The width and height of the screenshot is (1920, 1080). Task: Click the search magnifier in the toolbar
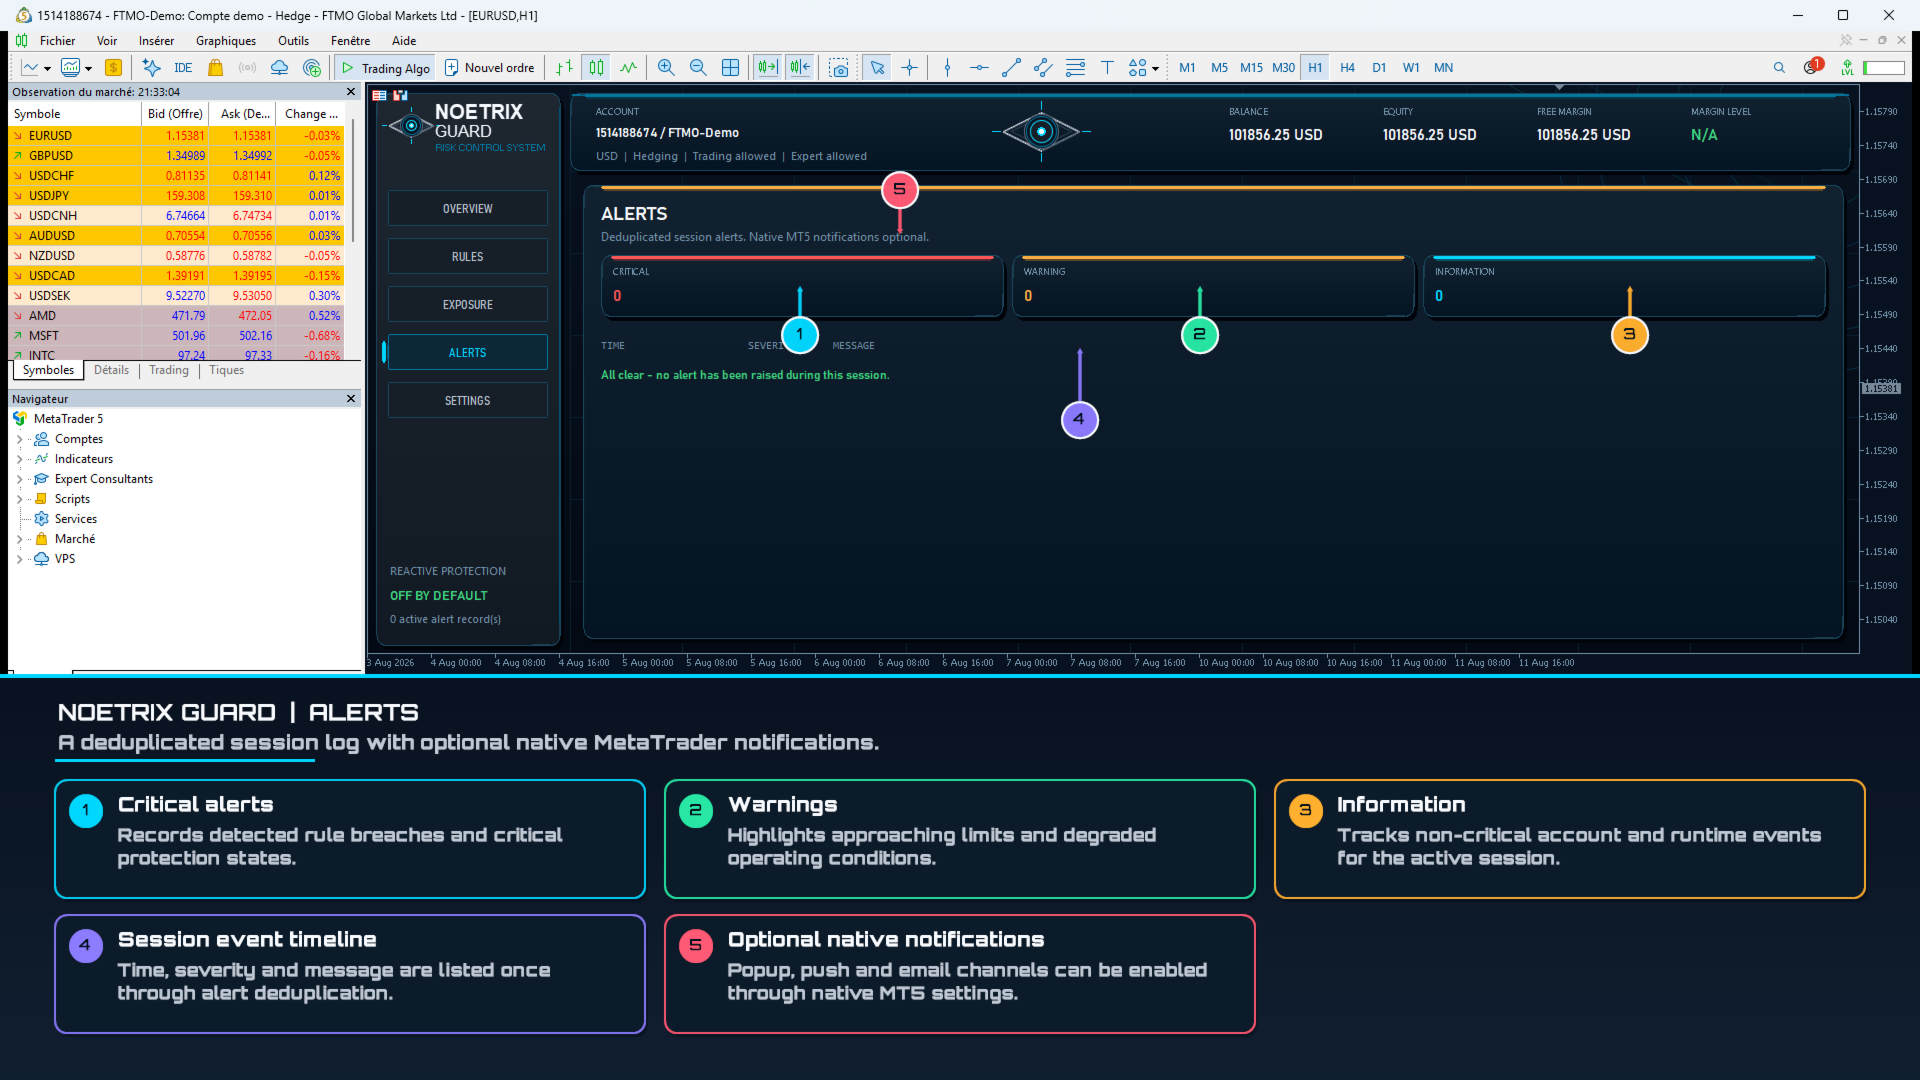tap(1779, 68)
